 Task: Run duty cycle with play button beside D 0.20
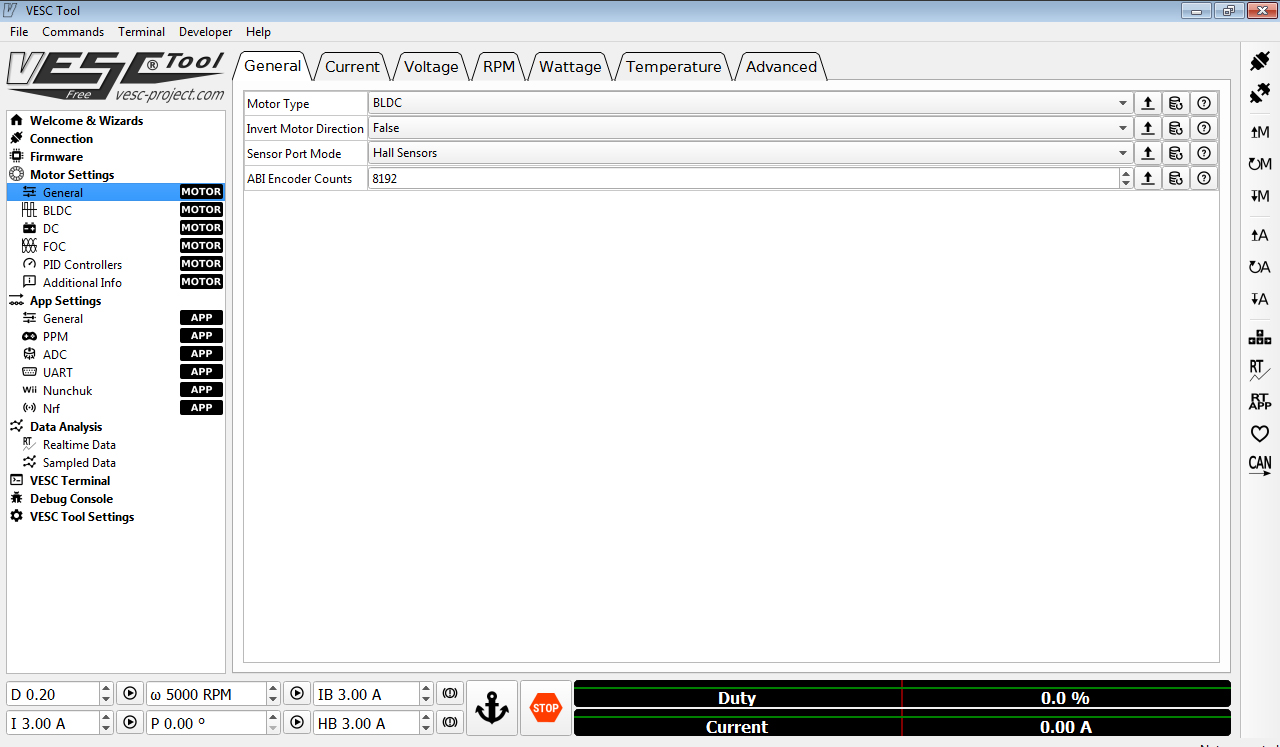130,693
